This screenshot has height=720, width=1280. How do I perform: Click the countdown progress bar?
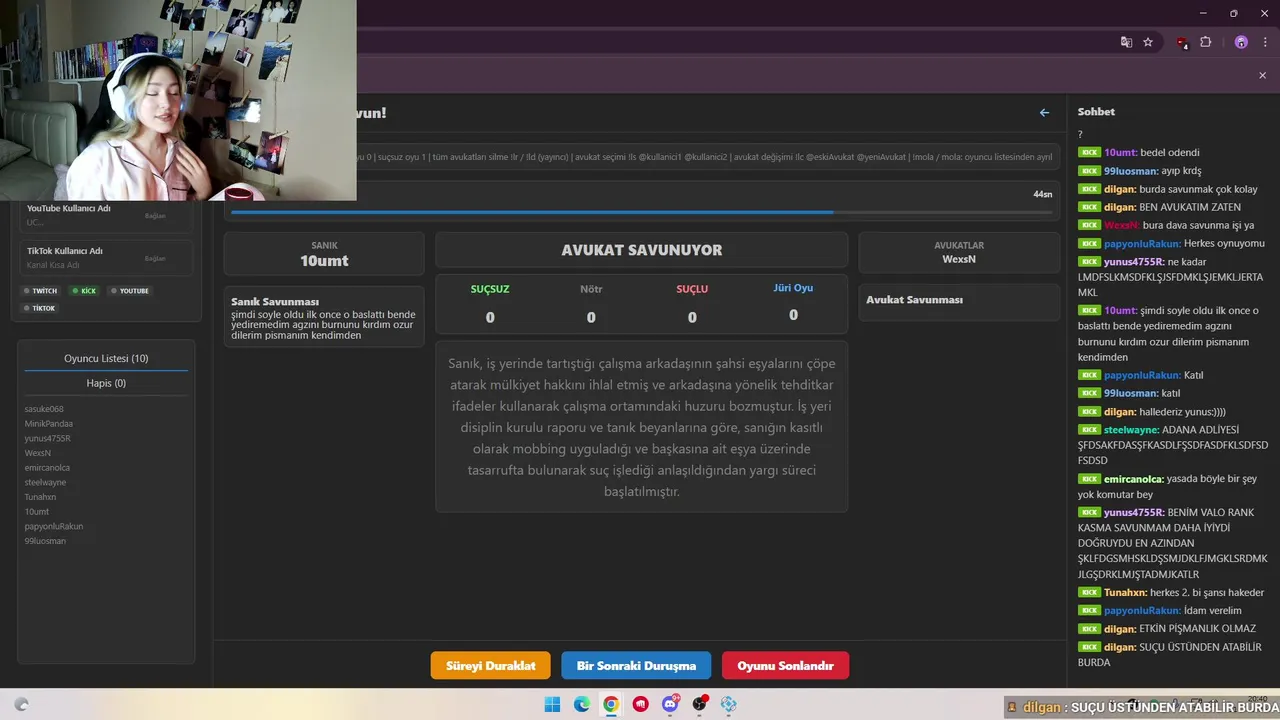click(642, 212)
